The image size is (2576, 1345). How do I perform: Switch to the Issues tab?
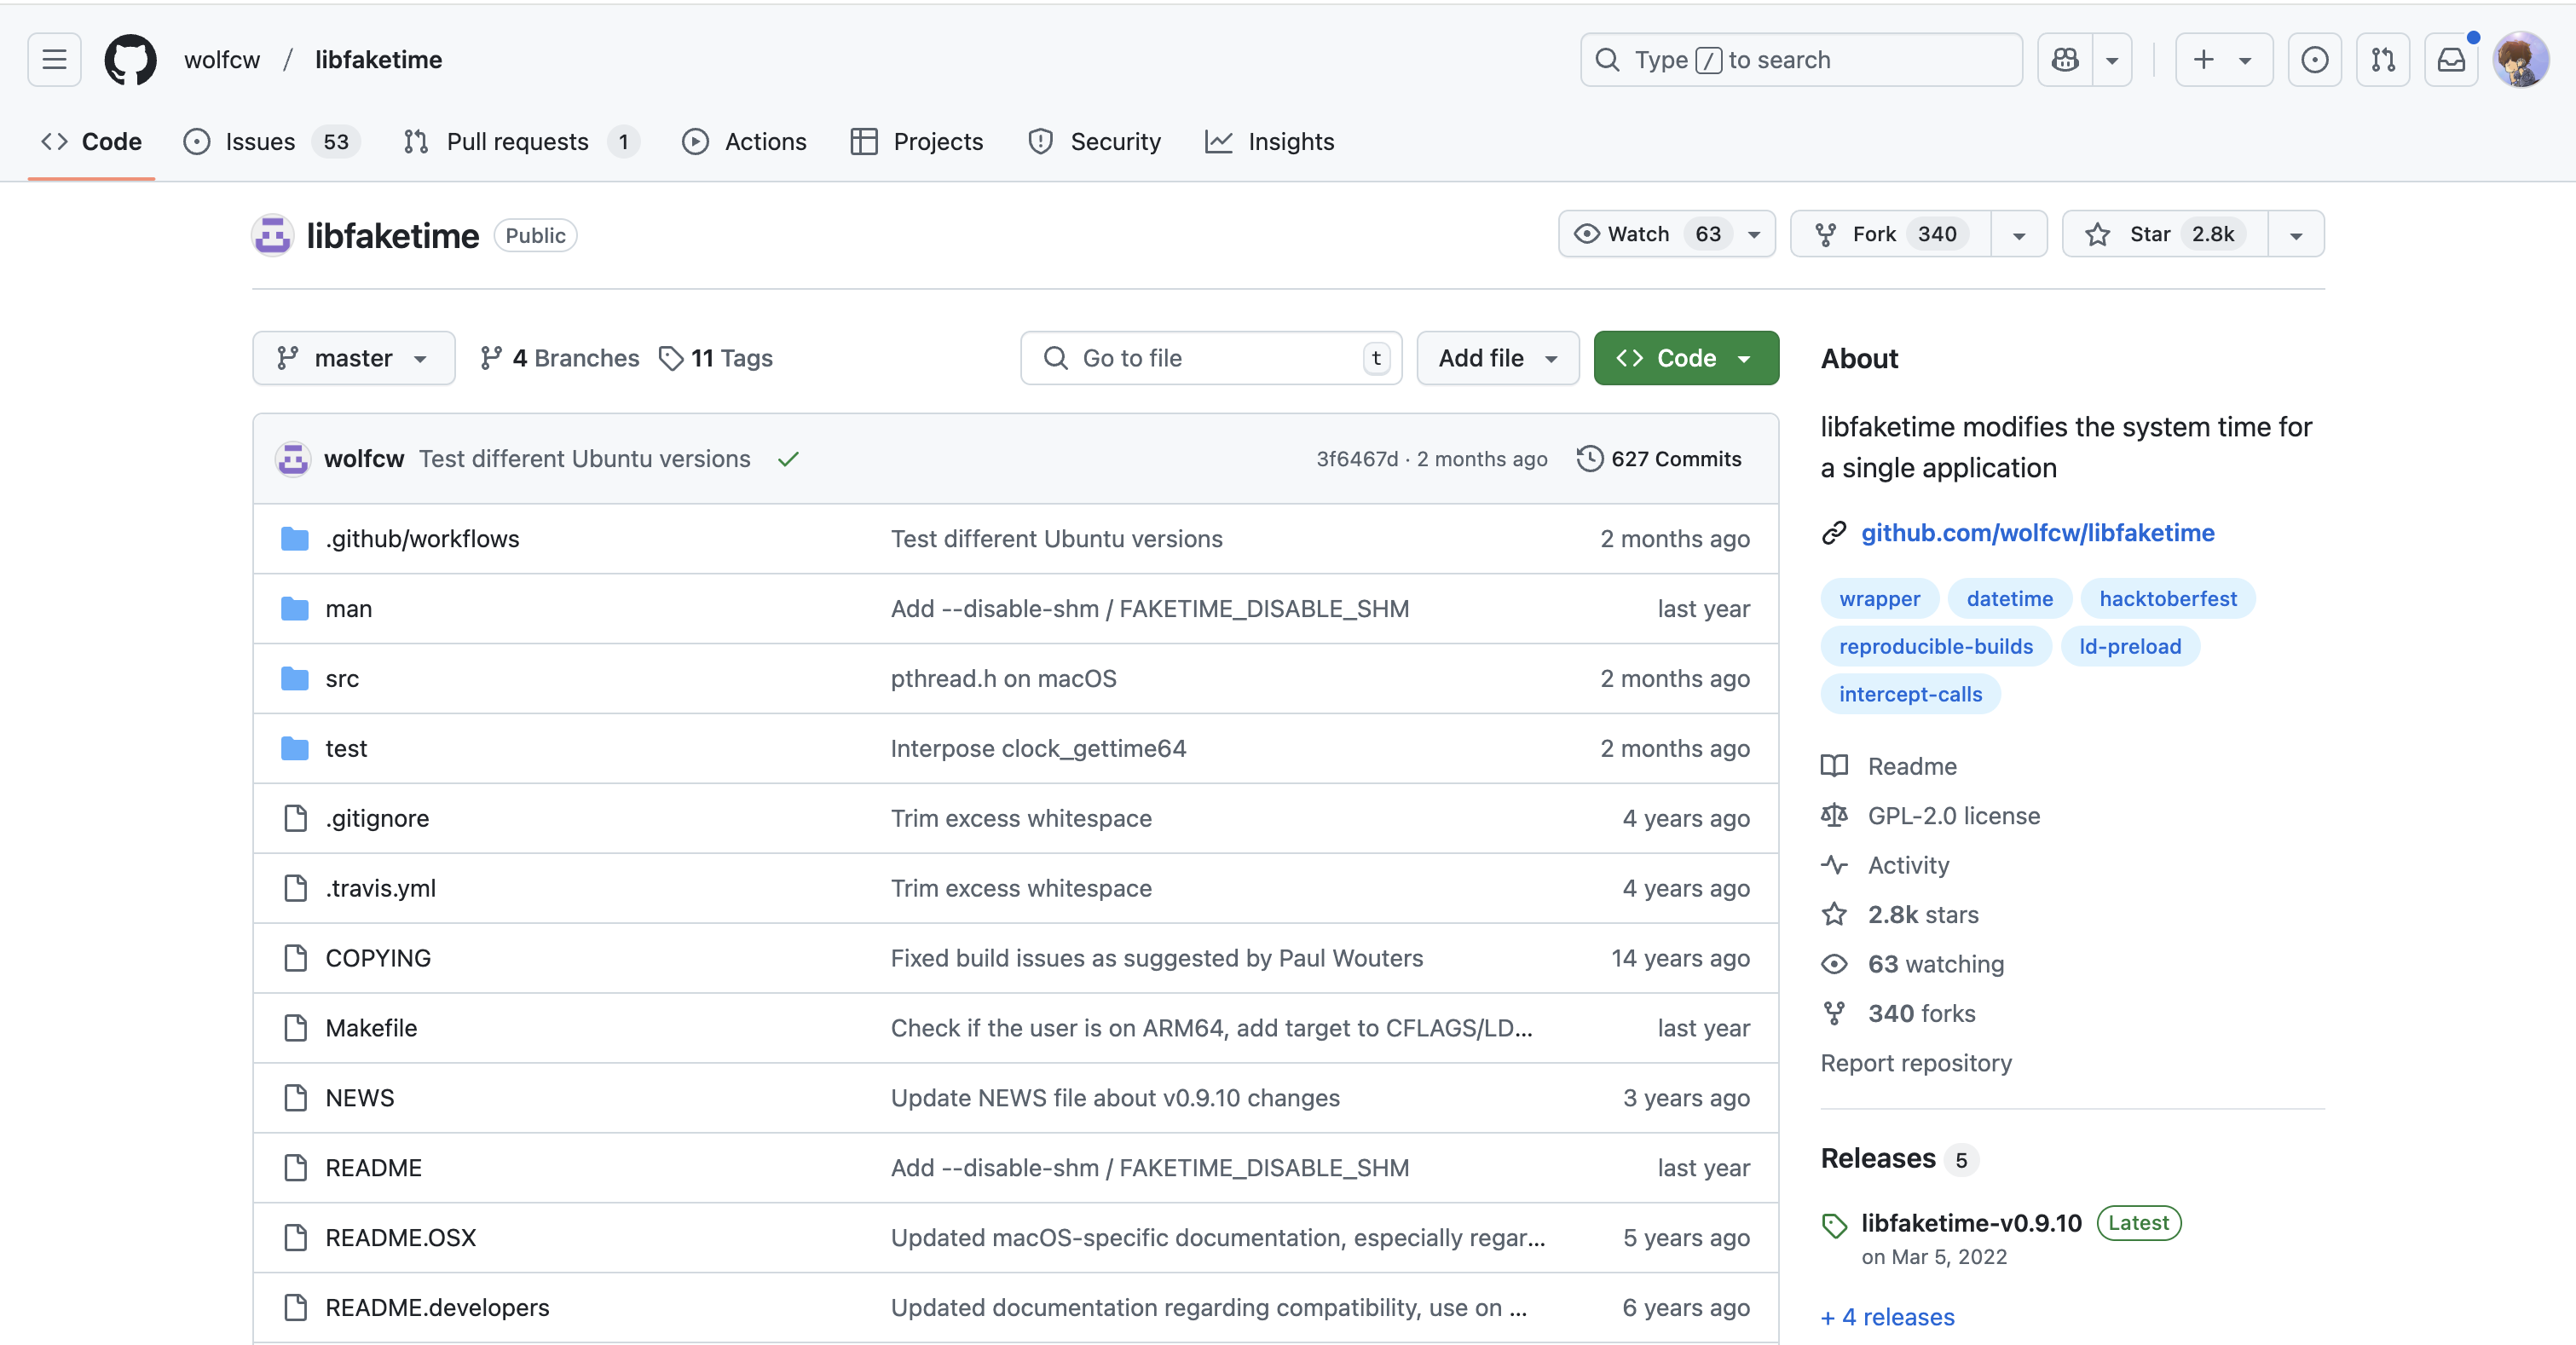click(x=260, y=142)
